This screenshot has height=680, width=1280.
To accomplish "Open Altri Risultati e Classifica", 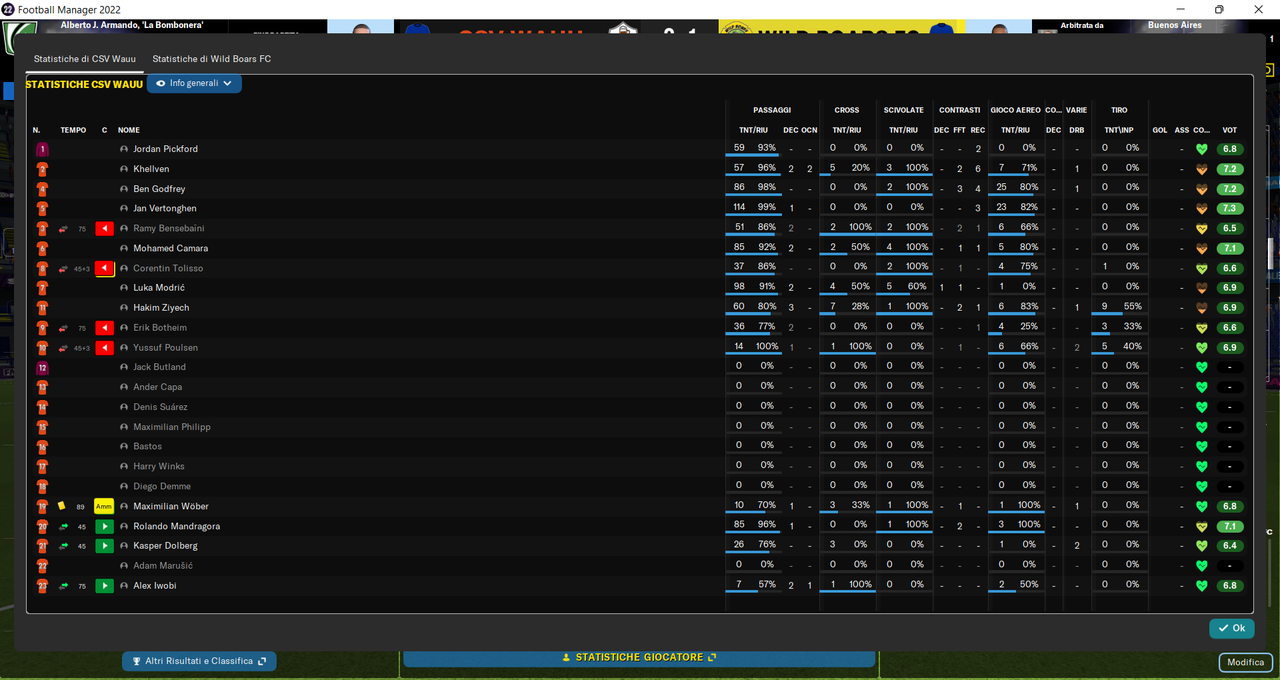I will tap(199, 661).
